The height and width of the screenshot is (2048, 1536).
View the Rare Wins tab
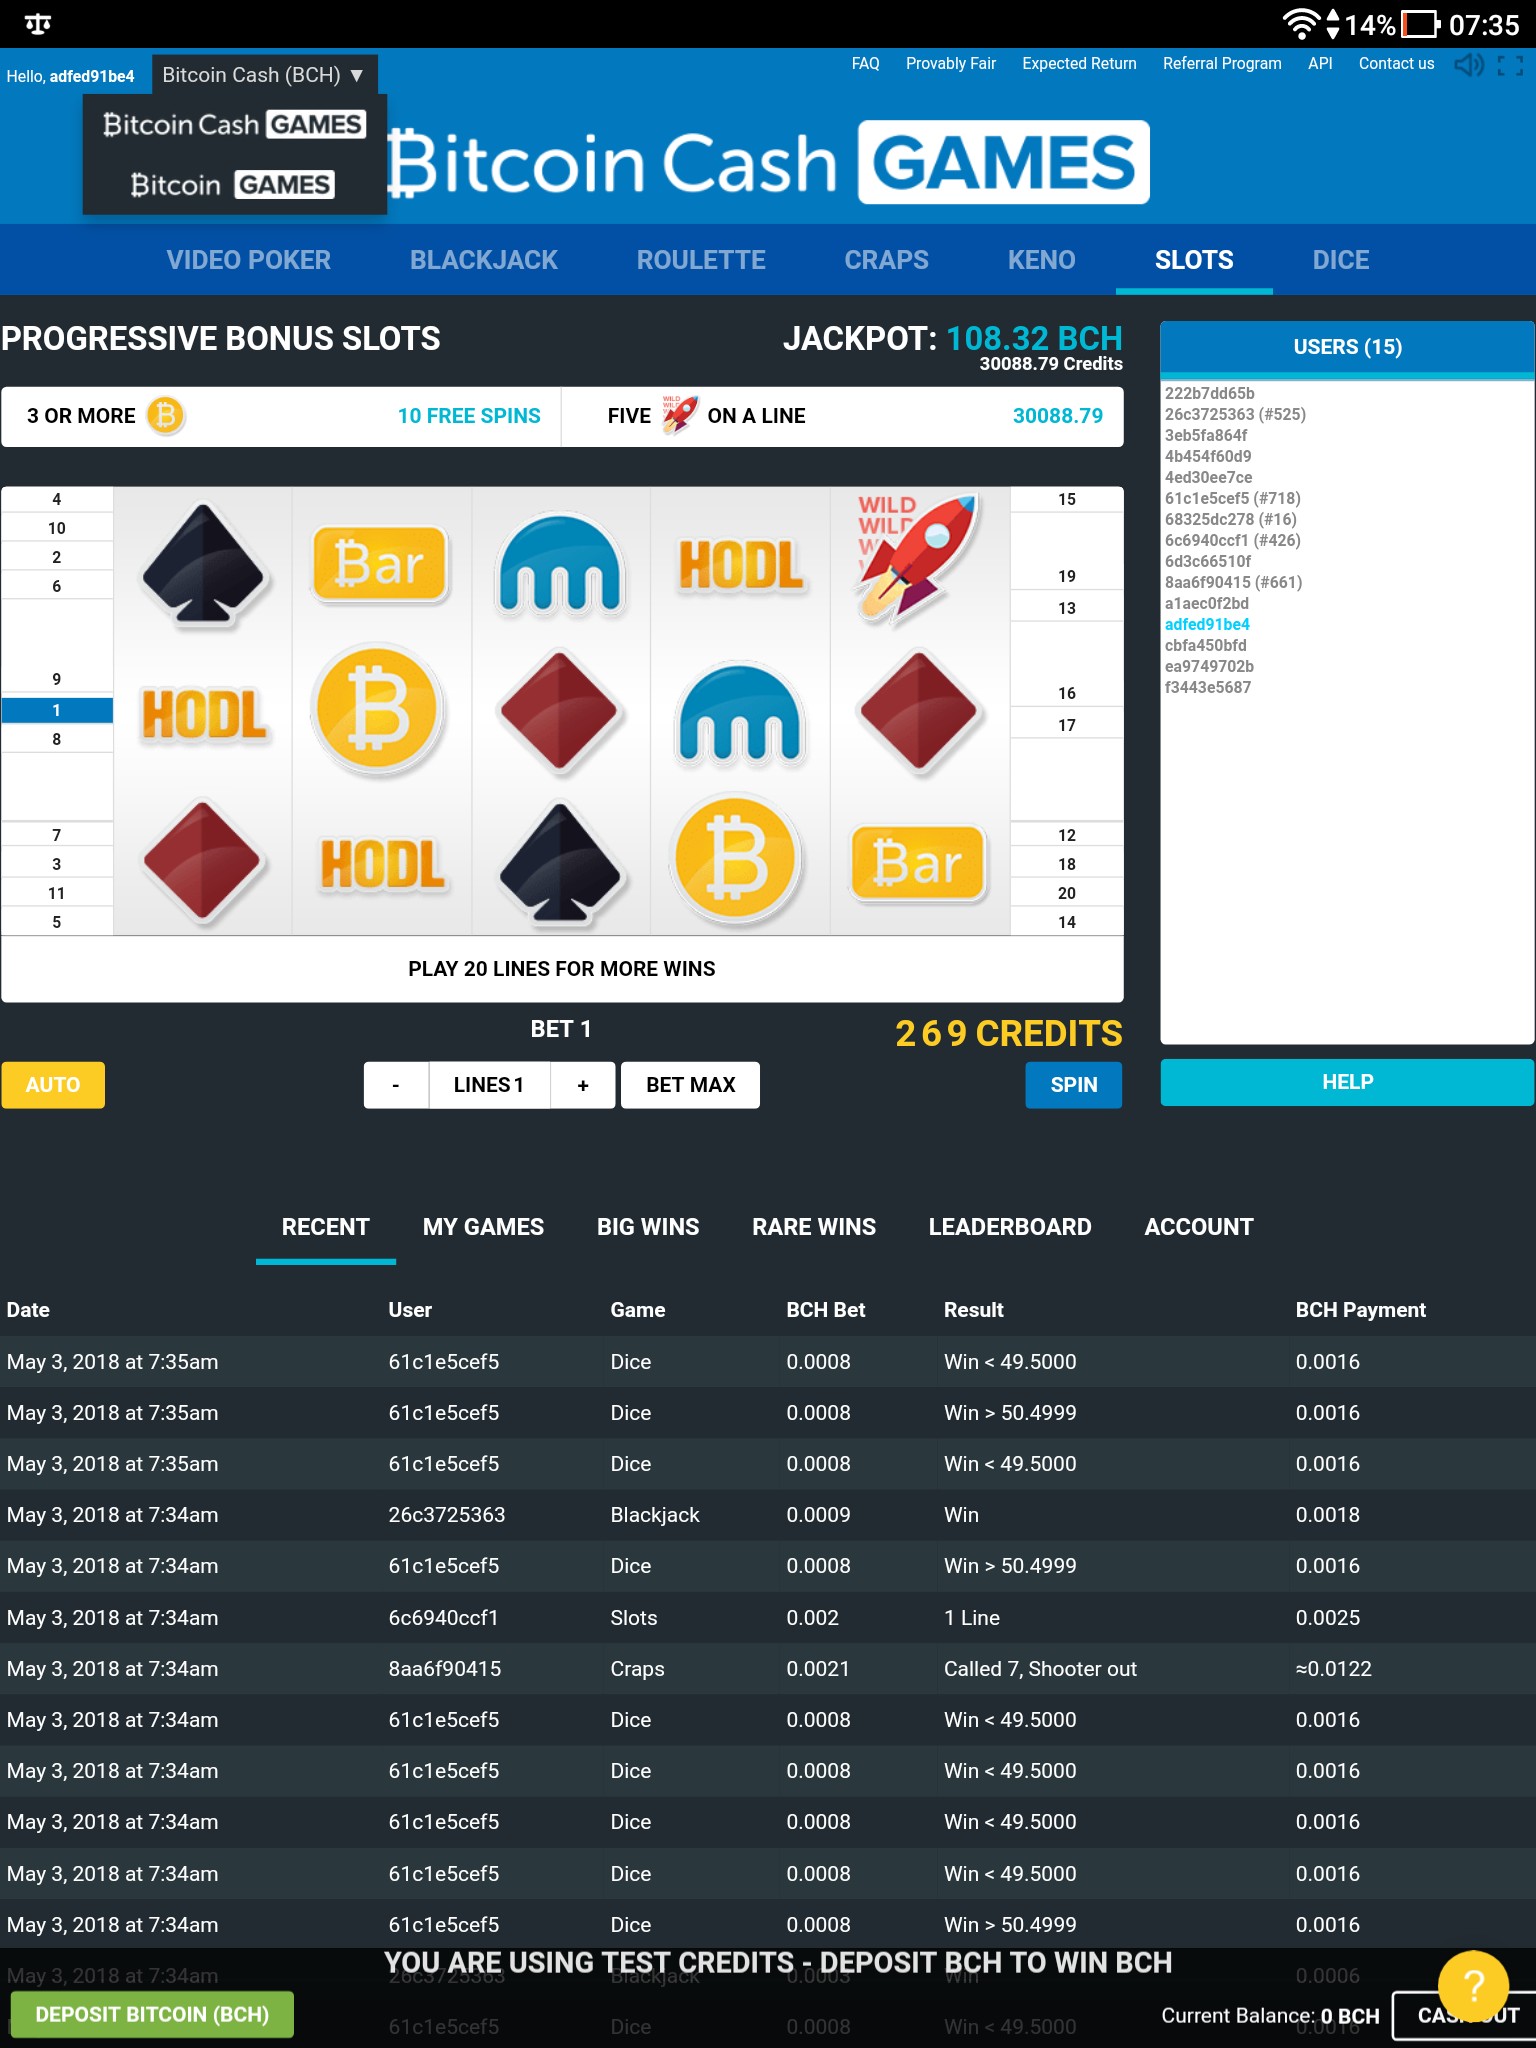click(x=814, y=1227)
